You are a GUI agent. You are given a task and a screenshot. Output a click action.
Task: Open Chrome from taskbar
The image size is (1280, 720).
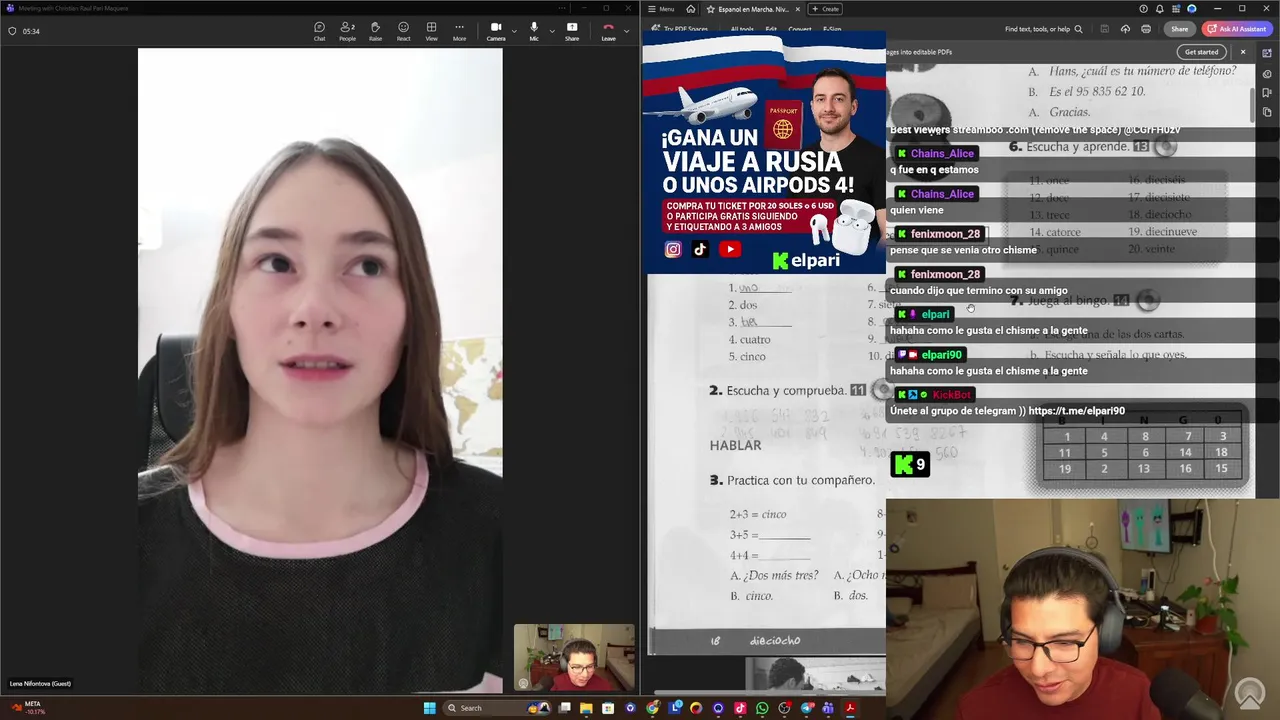coord(653,708)
